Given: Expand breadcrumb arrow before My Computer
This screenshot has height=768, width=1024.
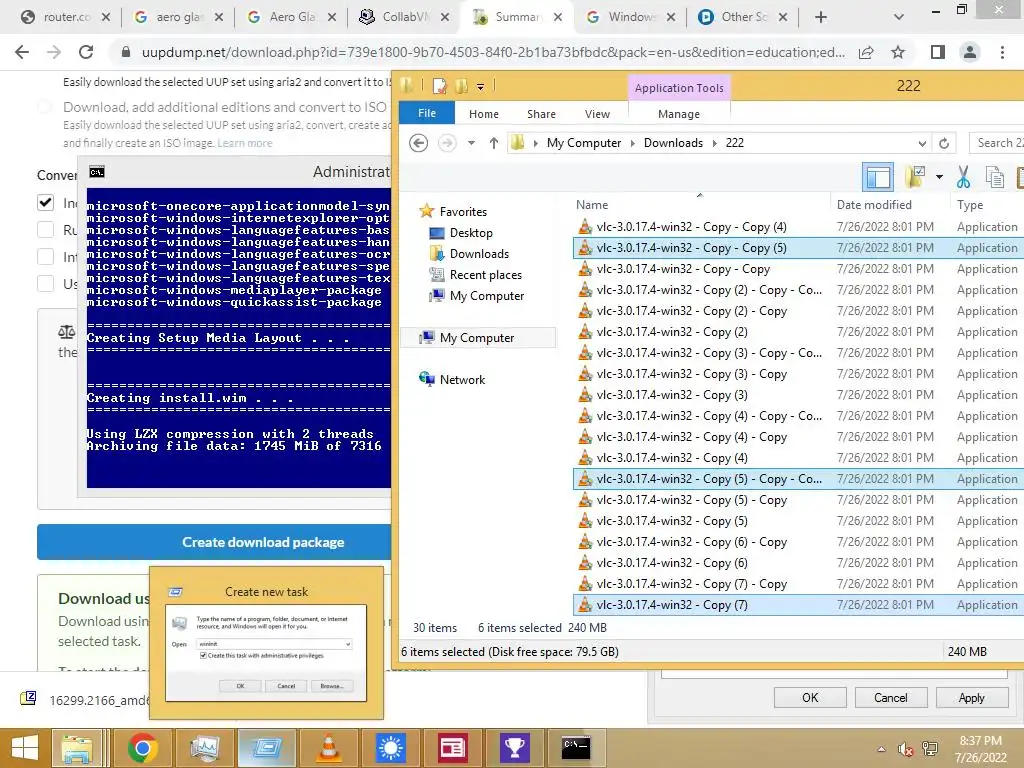Looking at the screenshot, I should 536,143.
